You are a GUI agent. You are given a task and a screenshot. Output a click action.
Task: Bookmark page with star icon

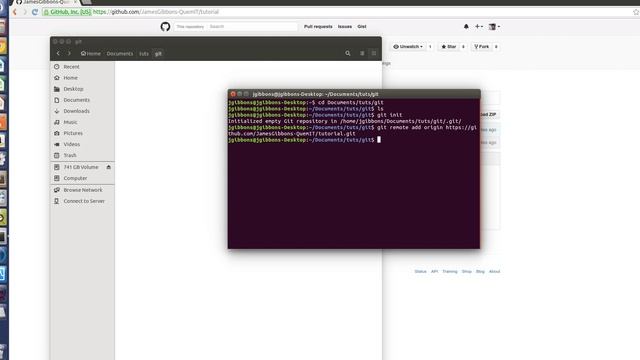pos(636,12)
